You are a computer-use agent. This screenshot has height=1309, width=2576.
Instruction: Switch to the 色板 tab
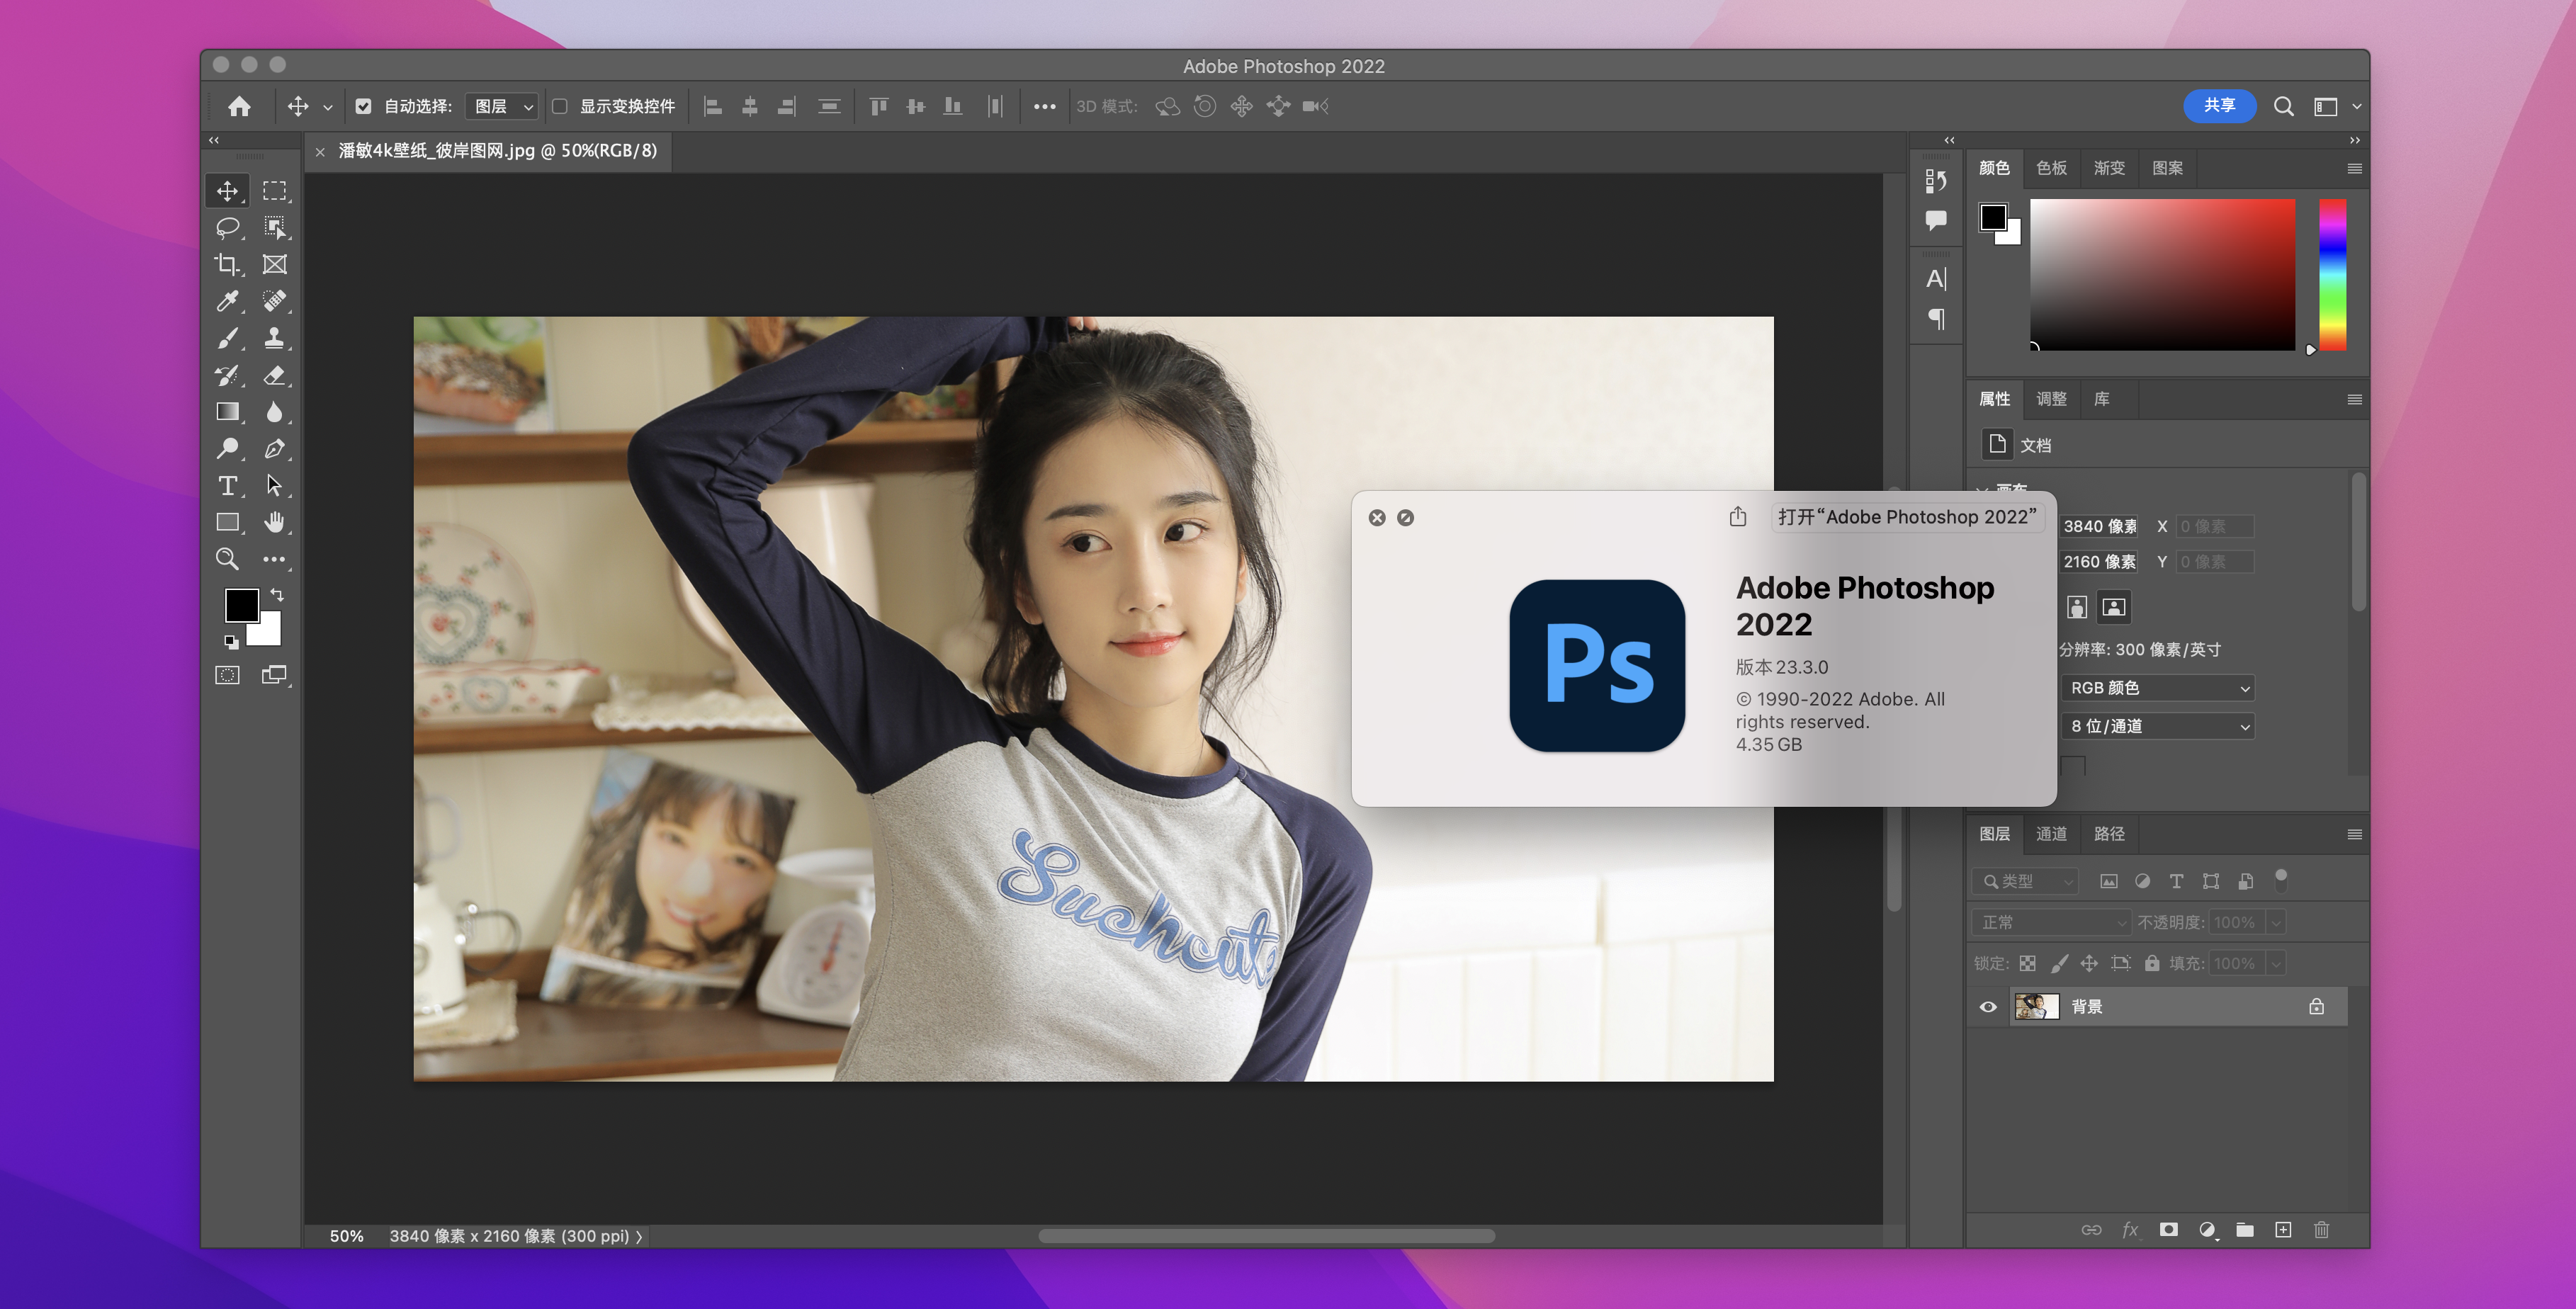(x=2051, y=168)
